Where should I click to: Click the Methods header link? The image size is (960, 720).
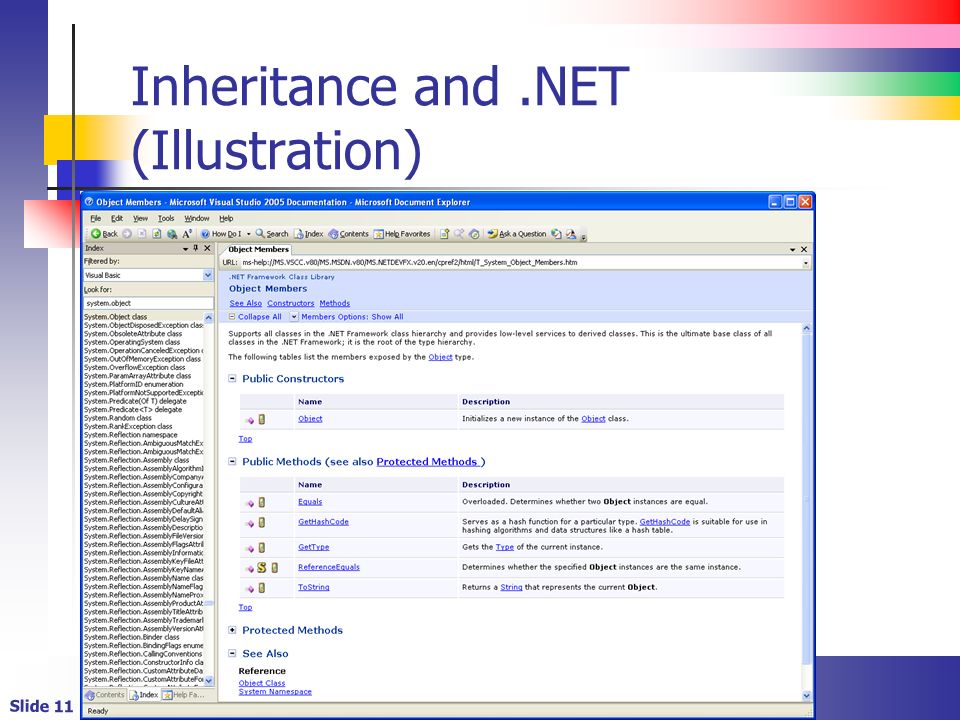(x=335, y=304)
